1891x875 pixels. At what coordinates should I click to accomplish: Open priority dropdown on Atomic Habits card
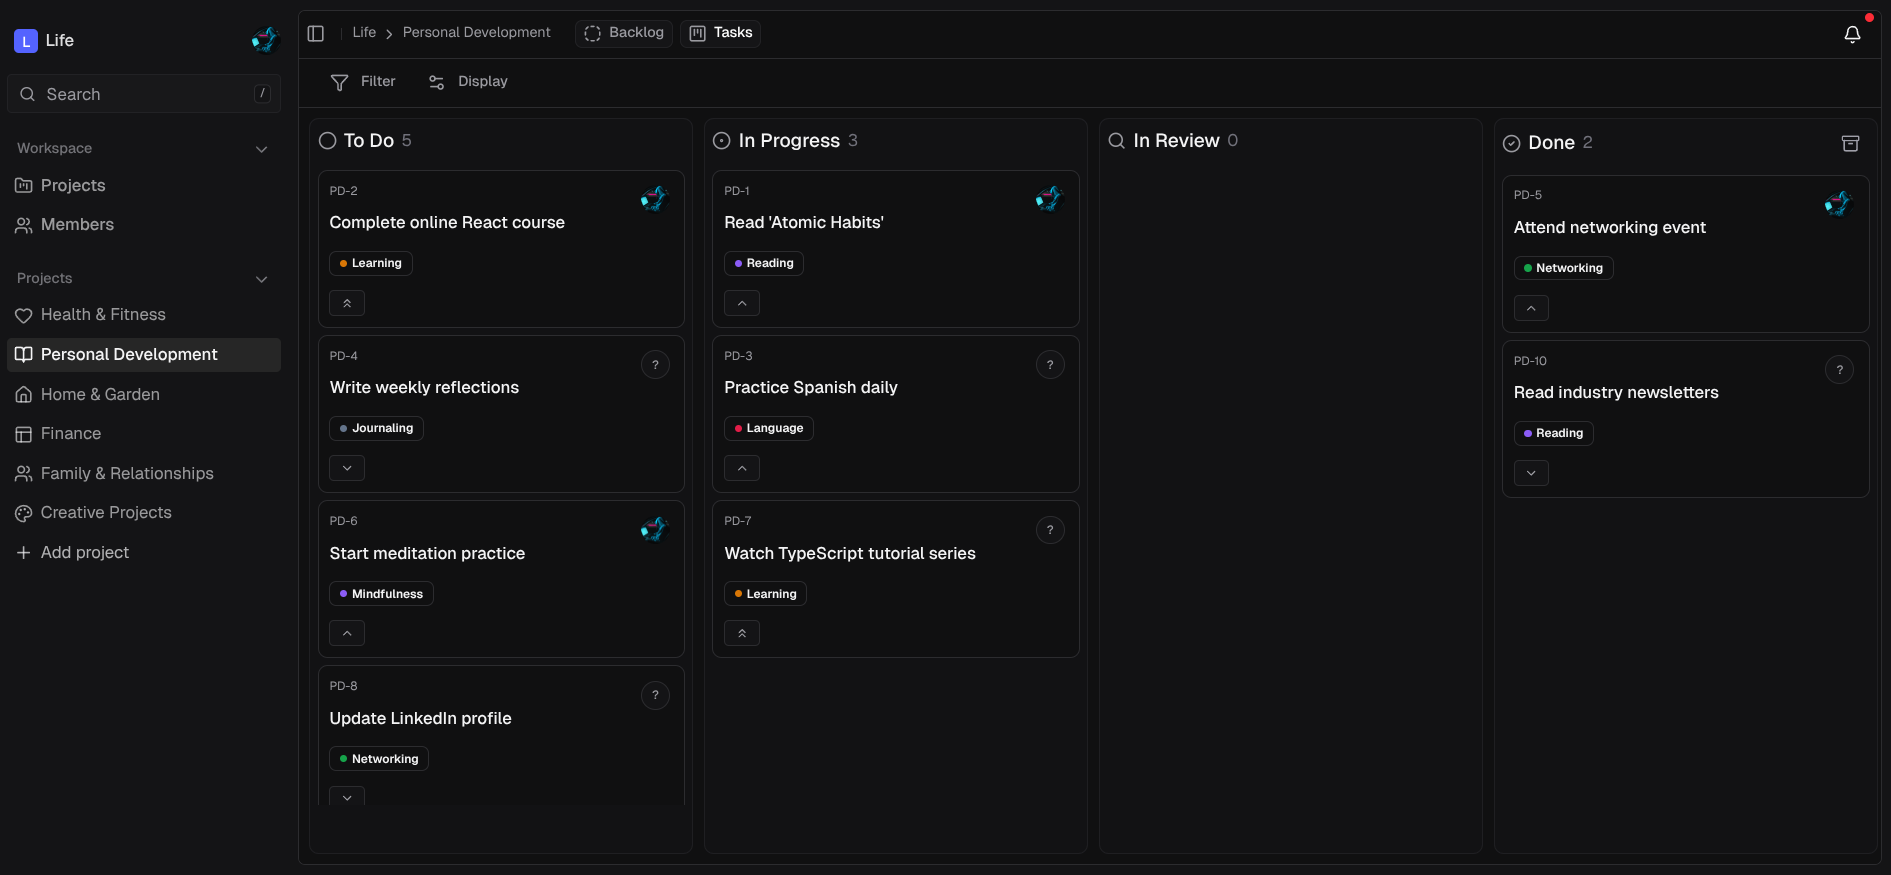(x=742, y=303)
